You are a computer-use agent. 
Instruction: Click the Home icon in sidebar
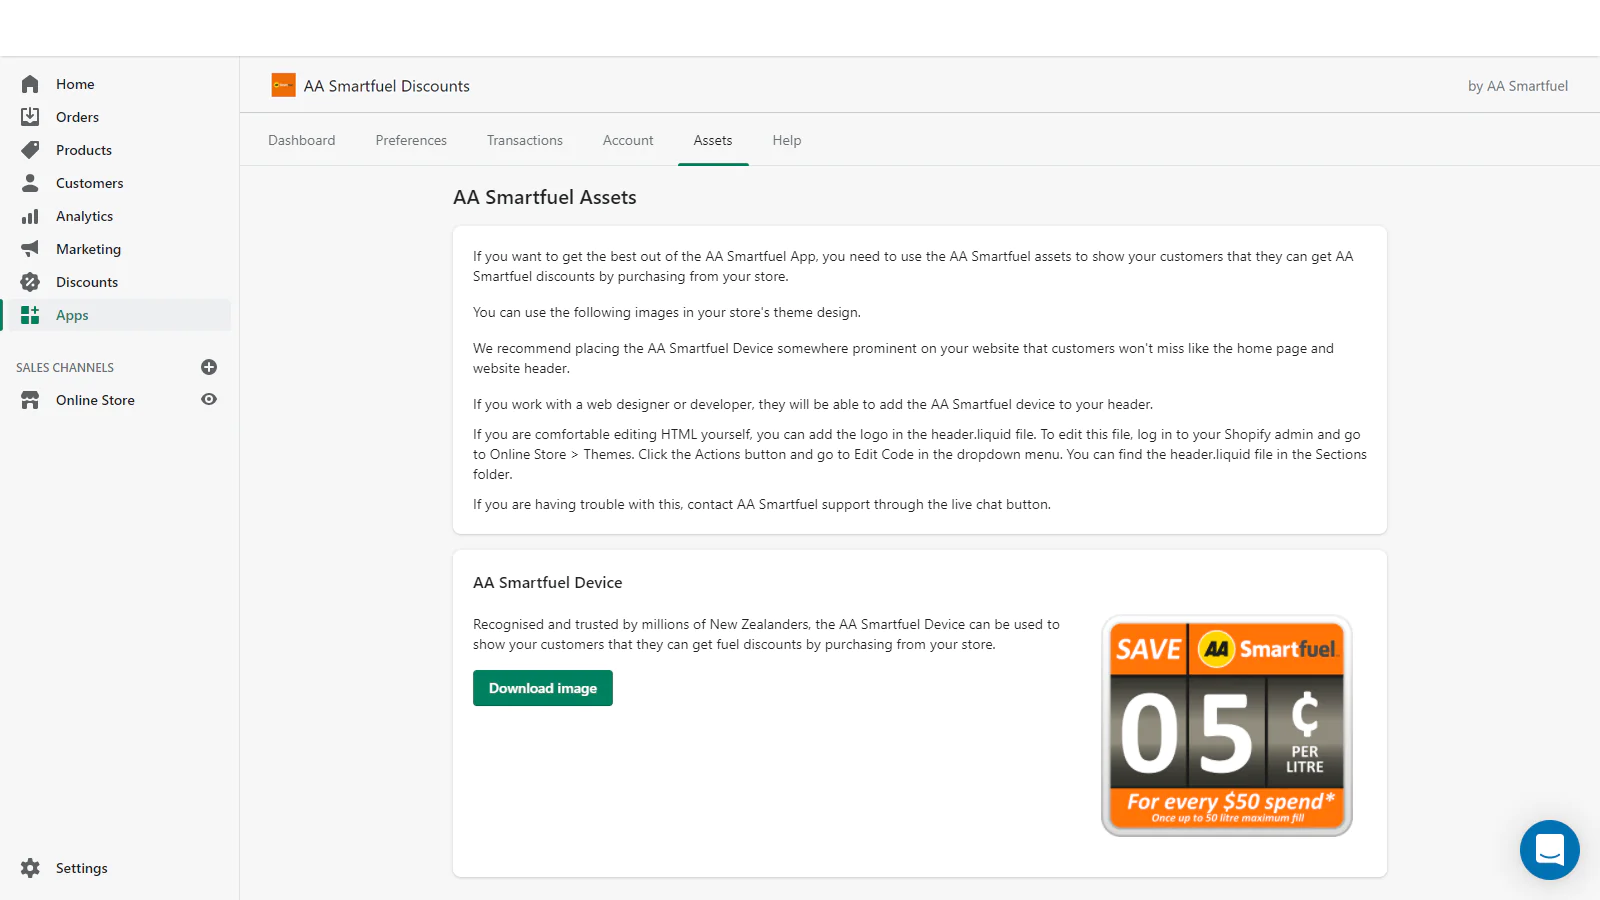(30, 84)
